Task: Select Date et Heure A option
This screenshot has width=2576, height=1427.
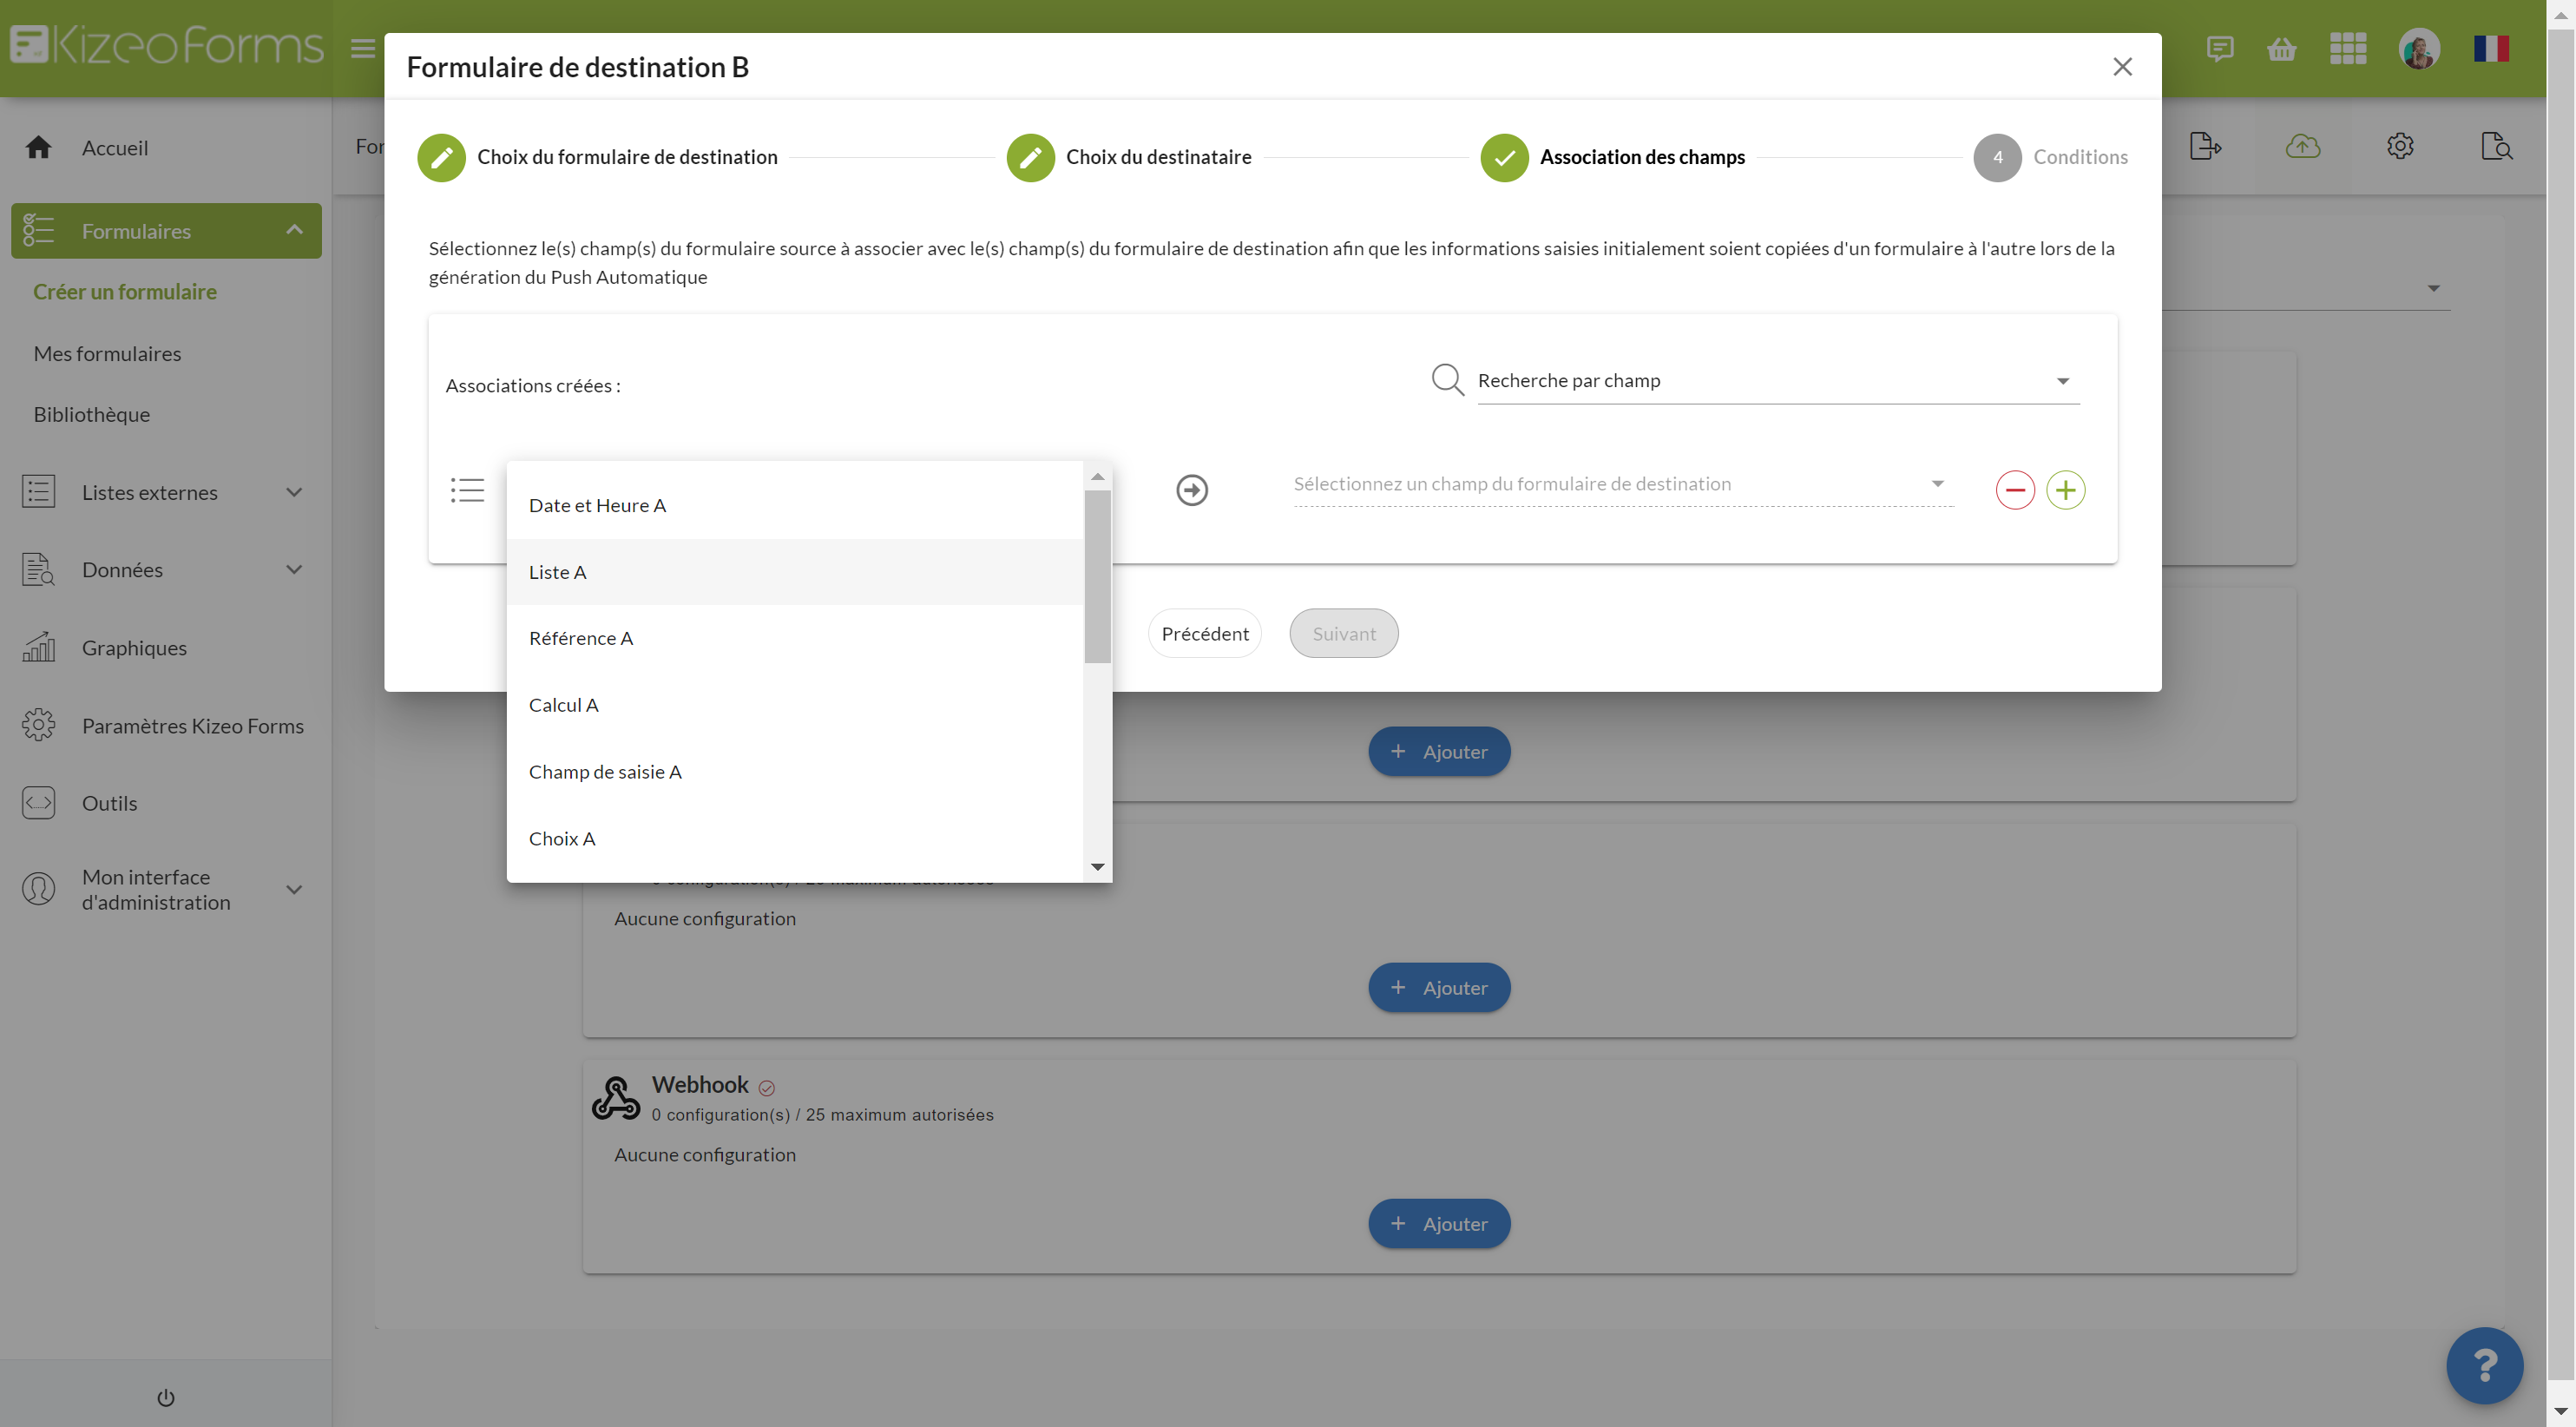Action: [x=795, y=505]
